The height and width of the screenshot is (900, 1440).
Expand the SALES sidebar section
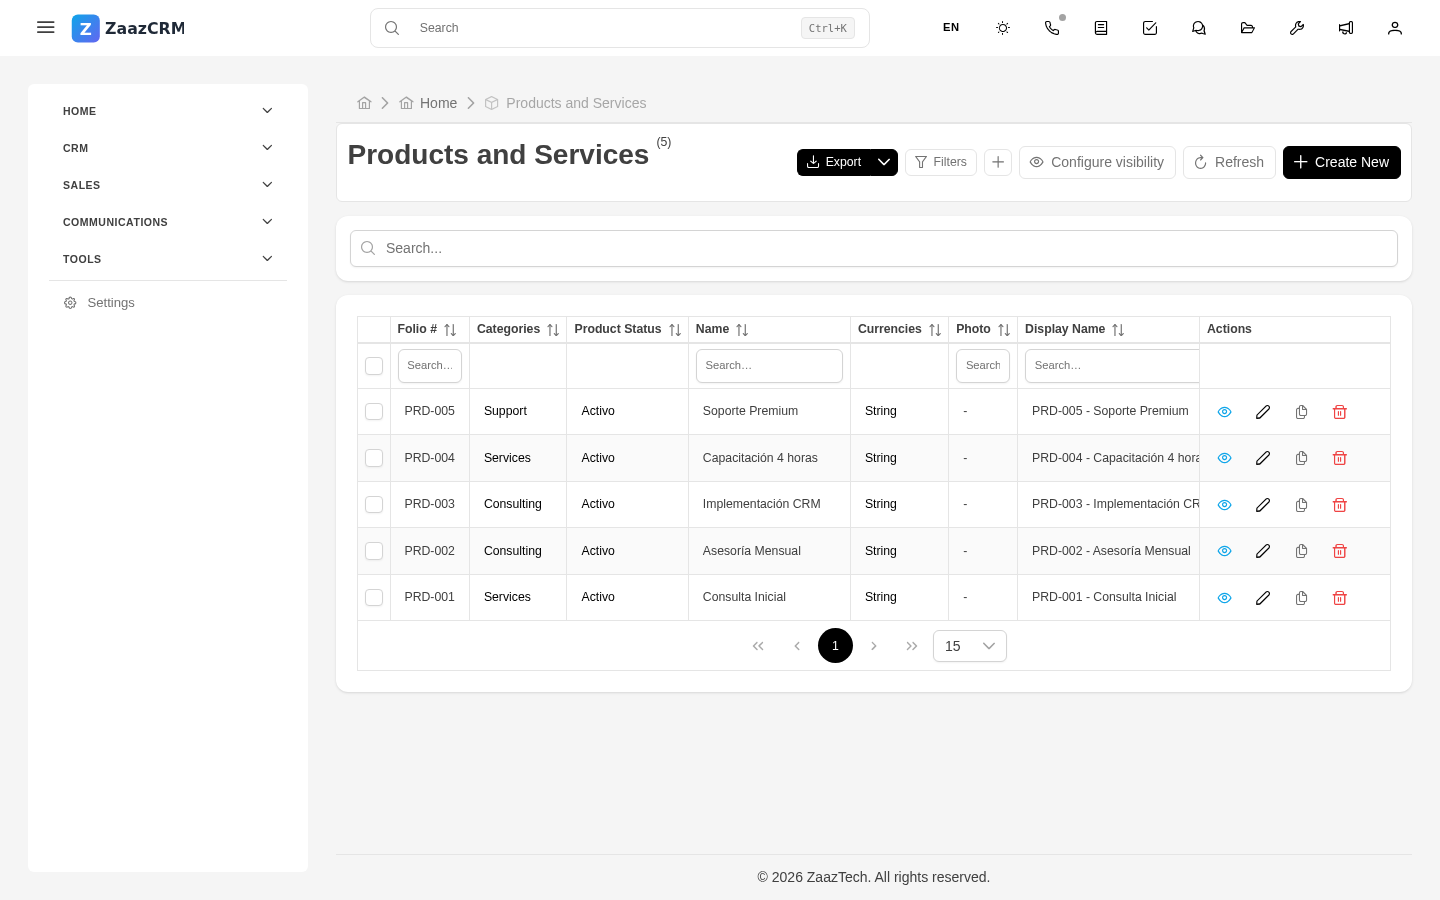click(x=168, y=185)
